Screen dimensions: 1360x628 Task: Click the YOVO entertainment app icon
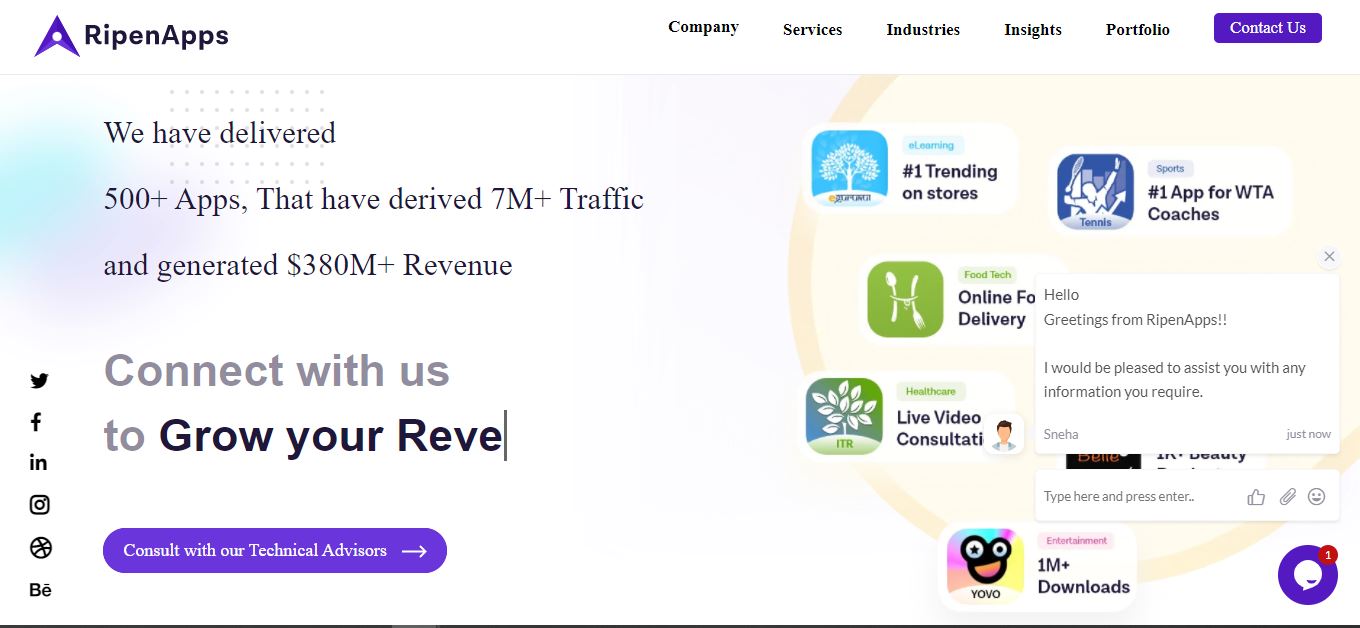(985, 566)
